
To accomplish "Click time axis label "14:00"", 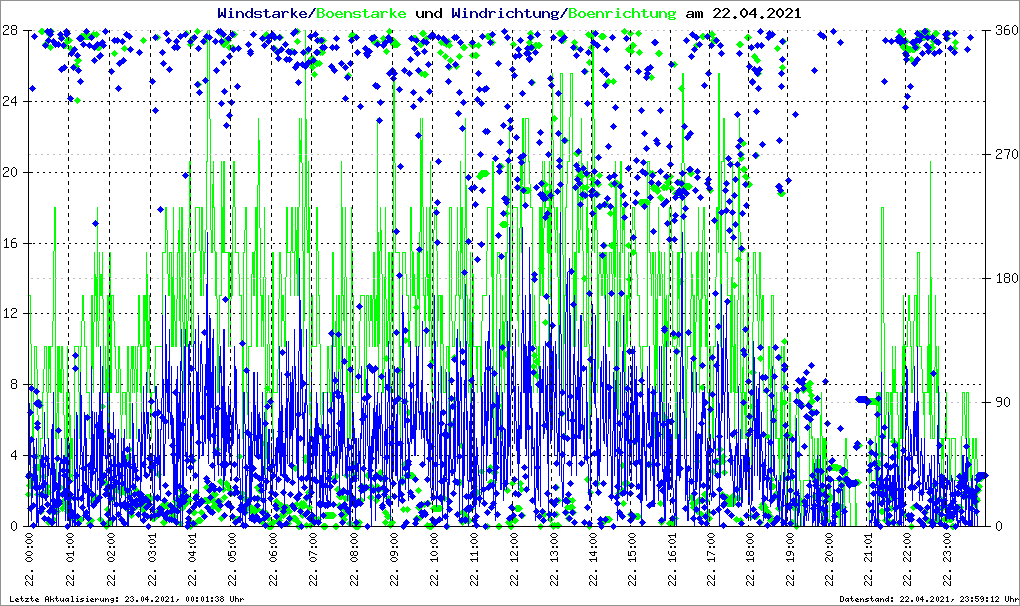I will click(592, 547).
